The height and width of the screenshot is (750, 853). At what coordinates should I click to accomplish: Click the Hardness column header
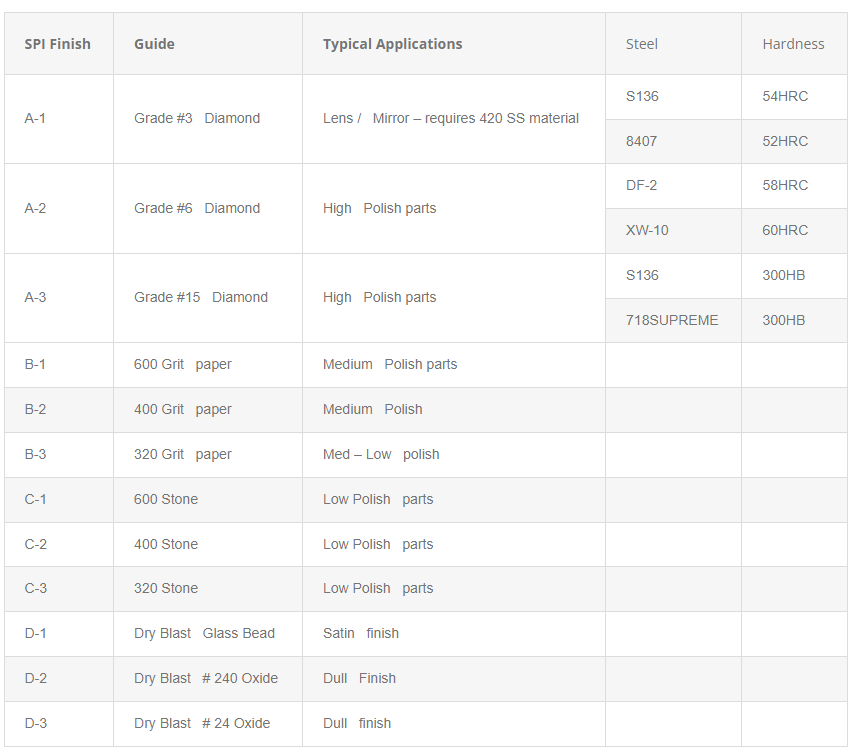[x=793, y=44]
